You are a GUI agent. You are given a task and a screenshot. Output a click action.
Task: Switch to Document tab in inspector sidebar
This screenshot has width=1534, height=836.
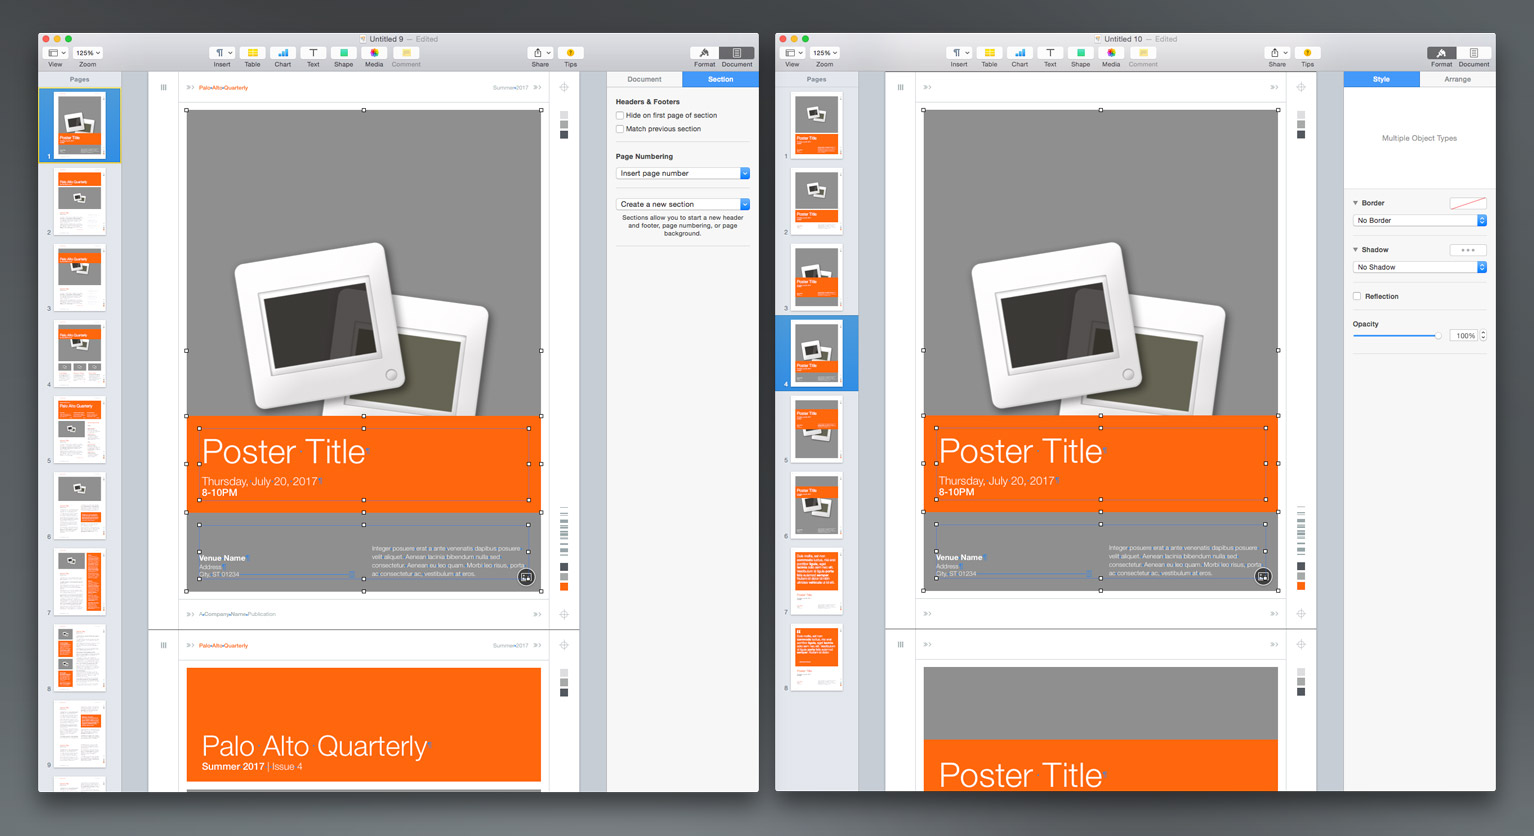[x=644, y=79]
